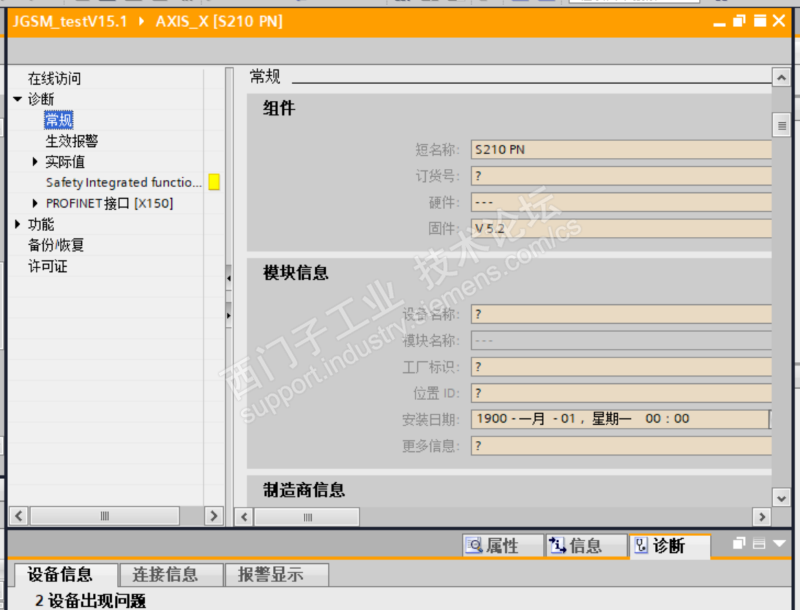Click the 2 设备出现问题 message text
800x610 pixels.
(90, 601)
